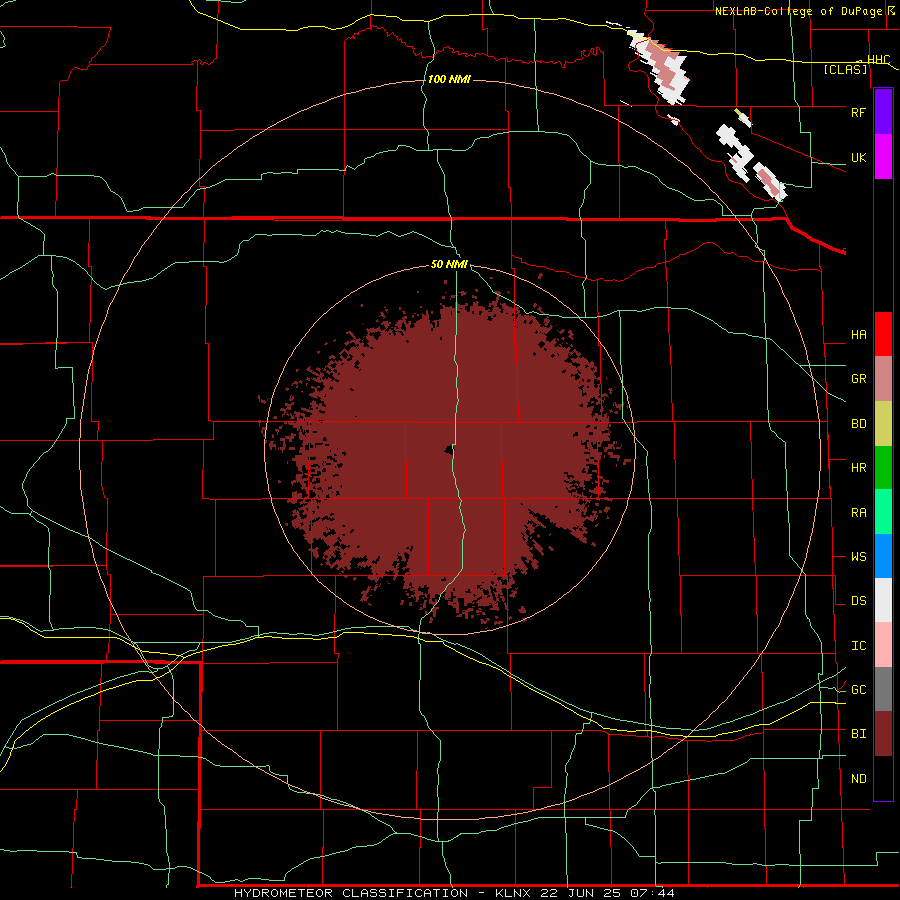900x900 pixels.
Task: Click the 22 JUN 25 date
Action: tap(580, 893)
